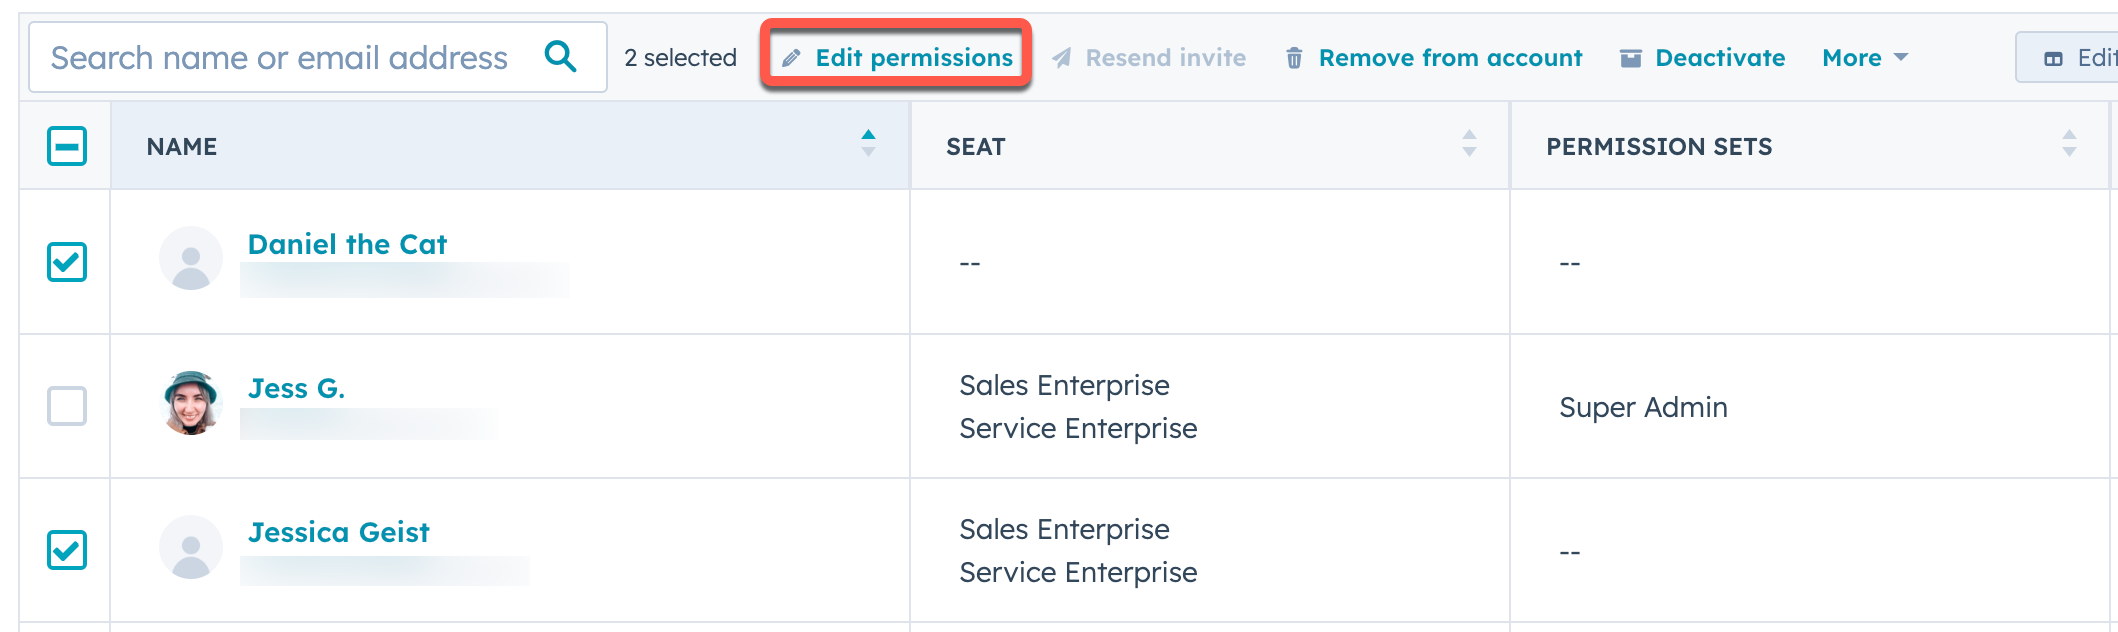This screenshot has width=2118, height=632.
Task: Toggle the select-all header checkbox
Action: [67, 146]
